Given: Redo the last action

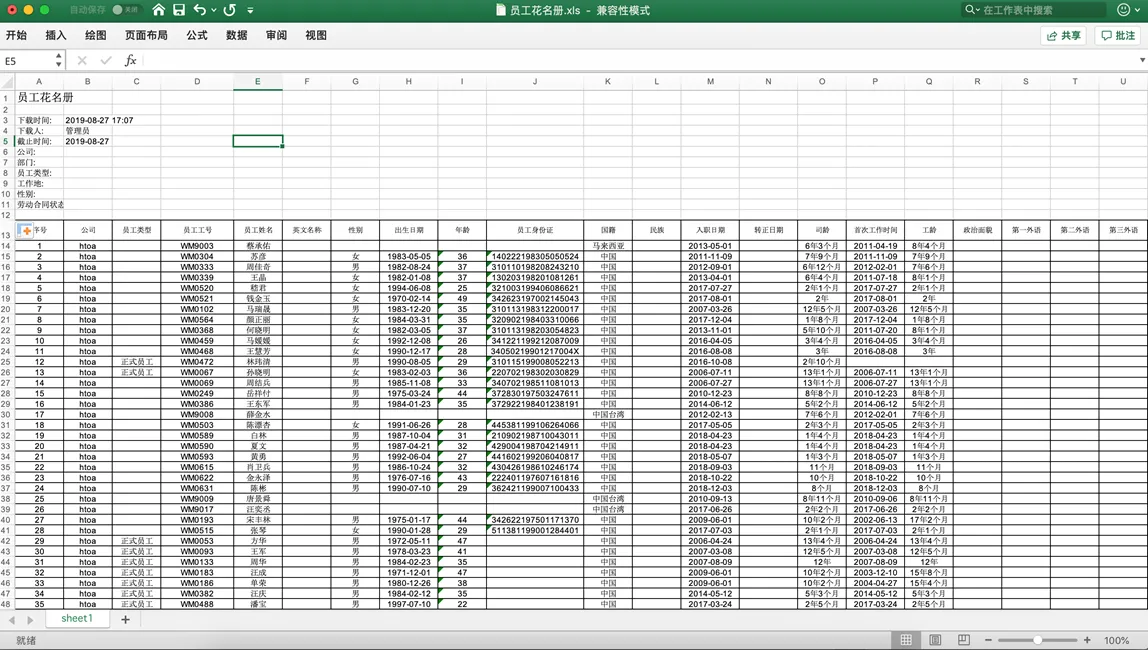Looking at the screenshot, I should tap(230, 10).
